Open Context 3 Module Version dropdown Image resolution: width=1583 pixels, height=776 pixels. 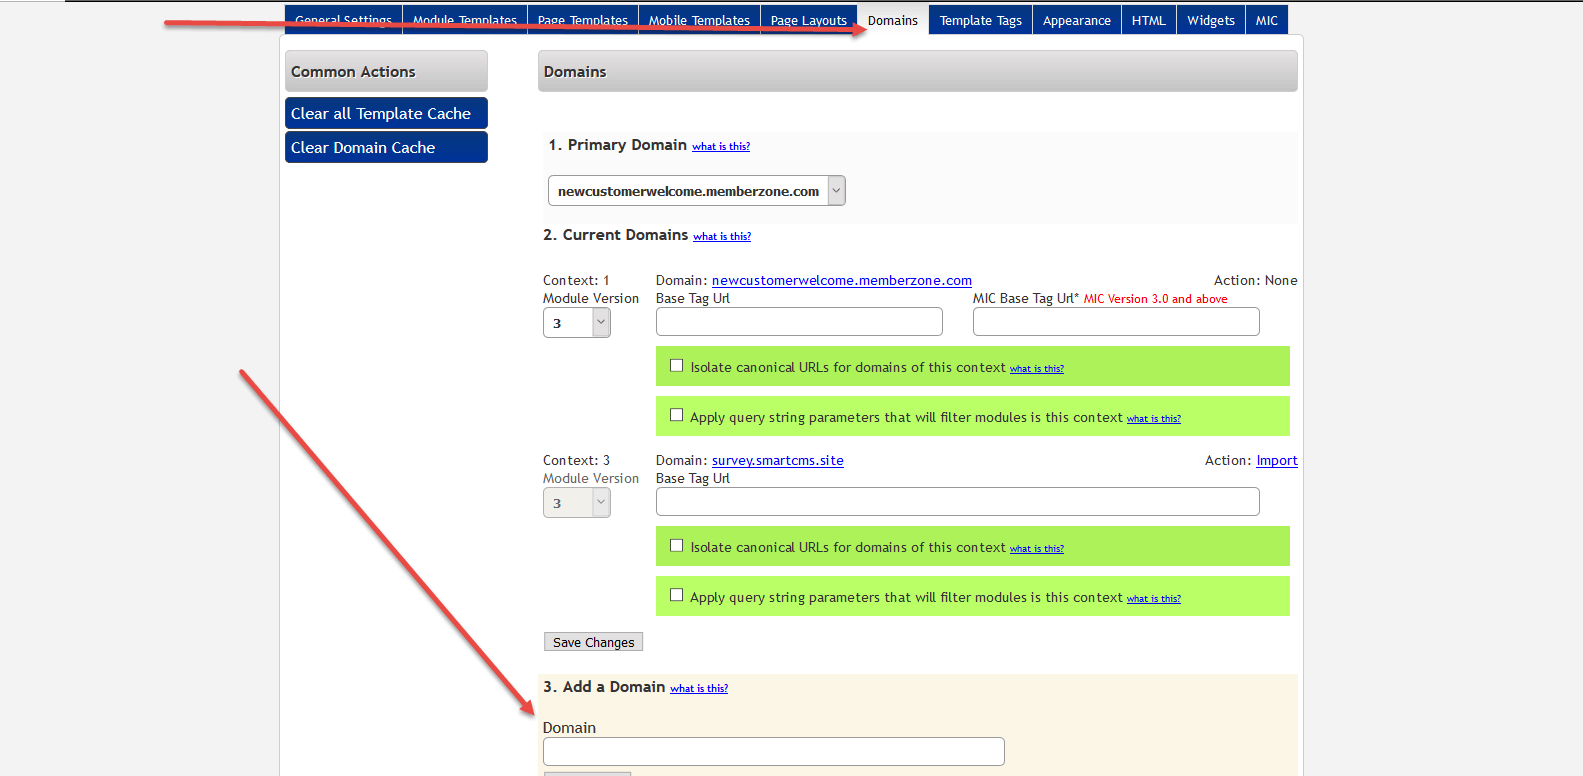coord(577,503)
